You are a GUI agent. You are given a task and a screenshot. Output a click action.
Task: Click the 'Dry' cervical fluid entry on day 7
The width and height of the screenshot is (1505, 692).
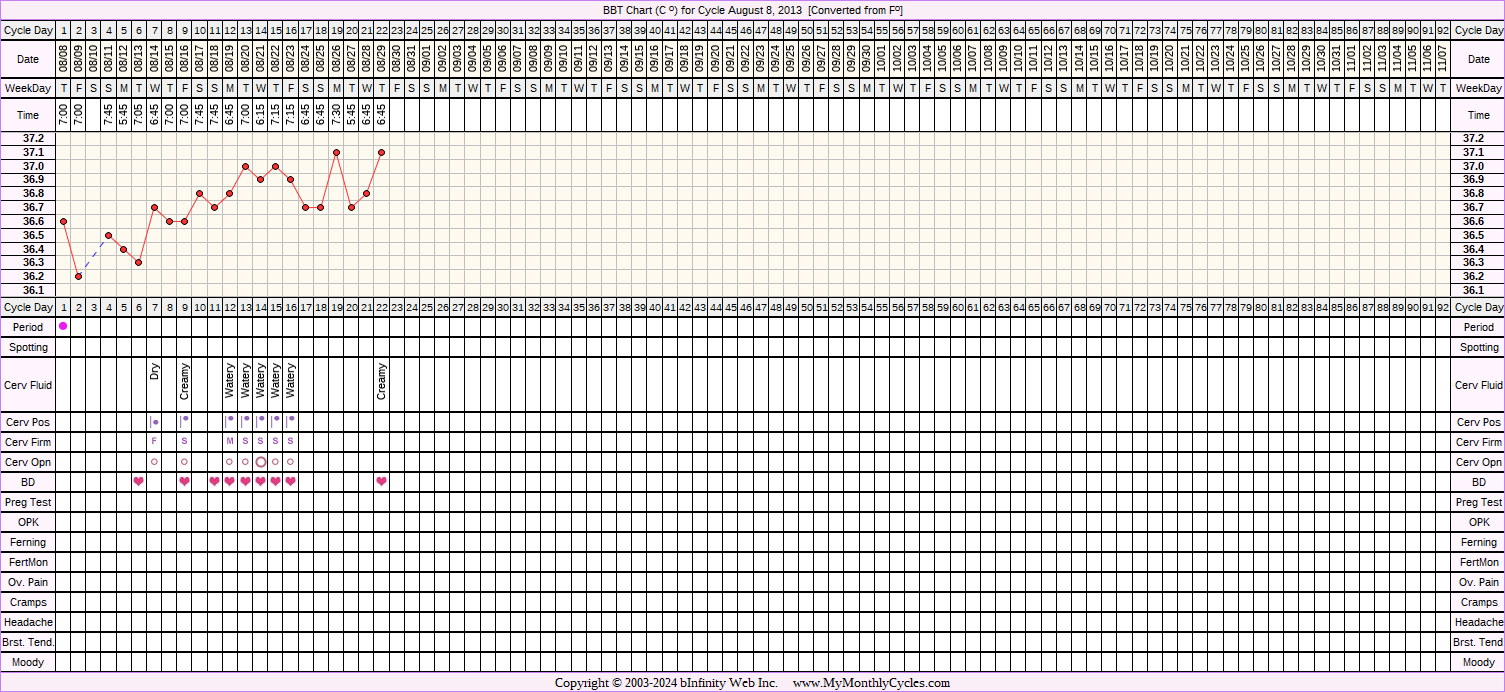click(154, 371)
